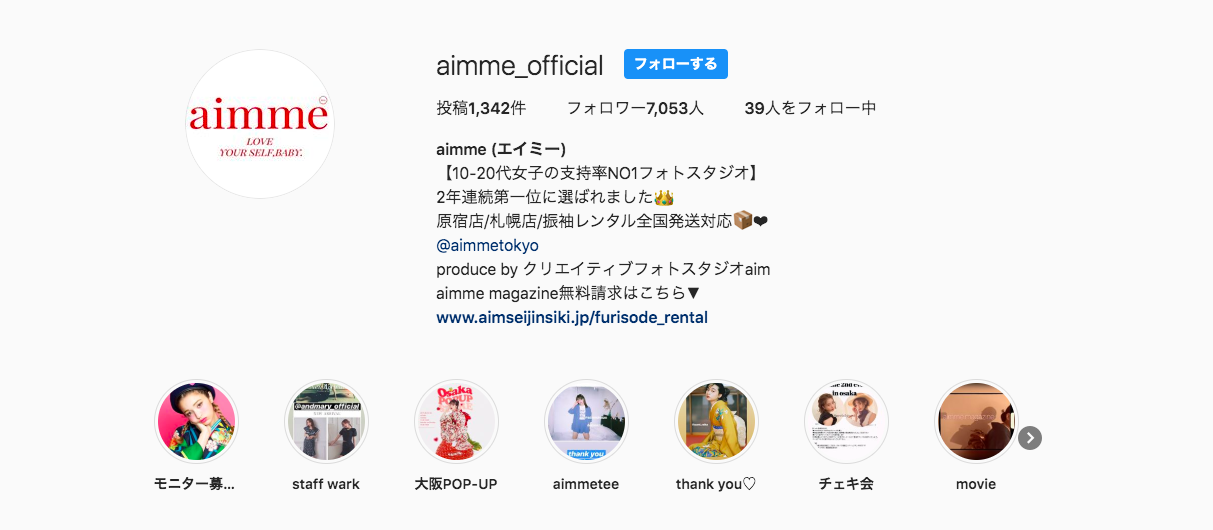
Task: Open the staff wark highlight circle
Action: tap(326, 421)
